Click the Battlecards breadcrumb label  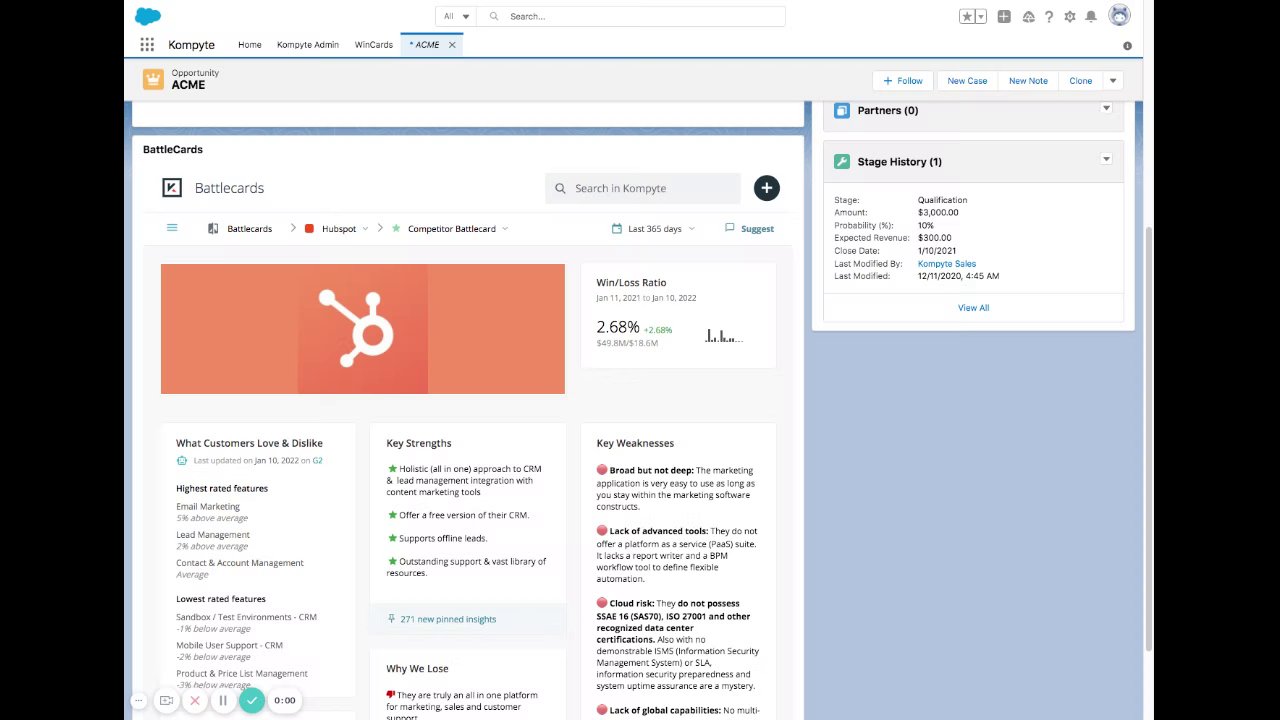click(250, 229)
